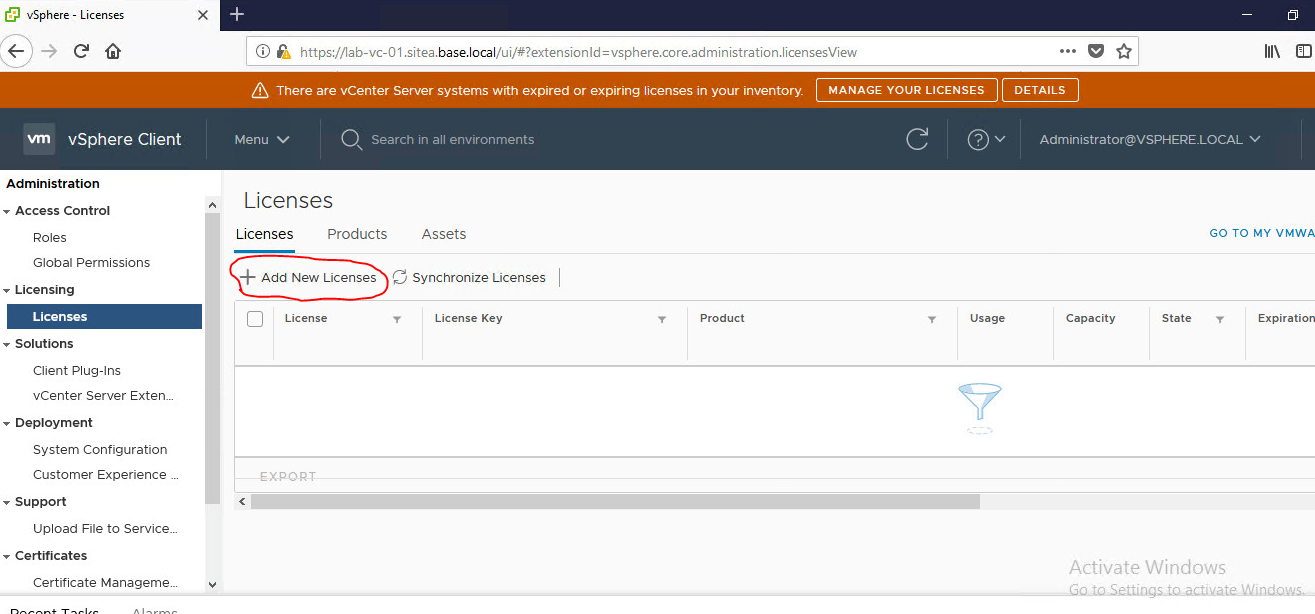Click Add New Licenses button
Screen dimensions: 1315x614
click(309, 278)
